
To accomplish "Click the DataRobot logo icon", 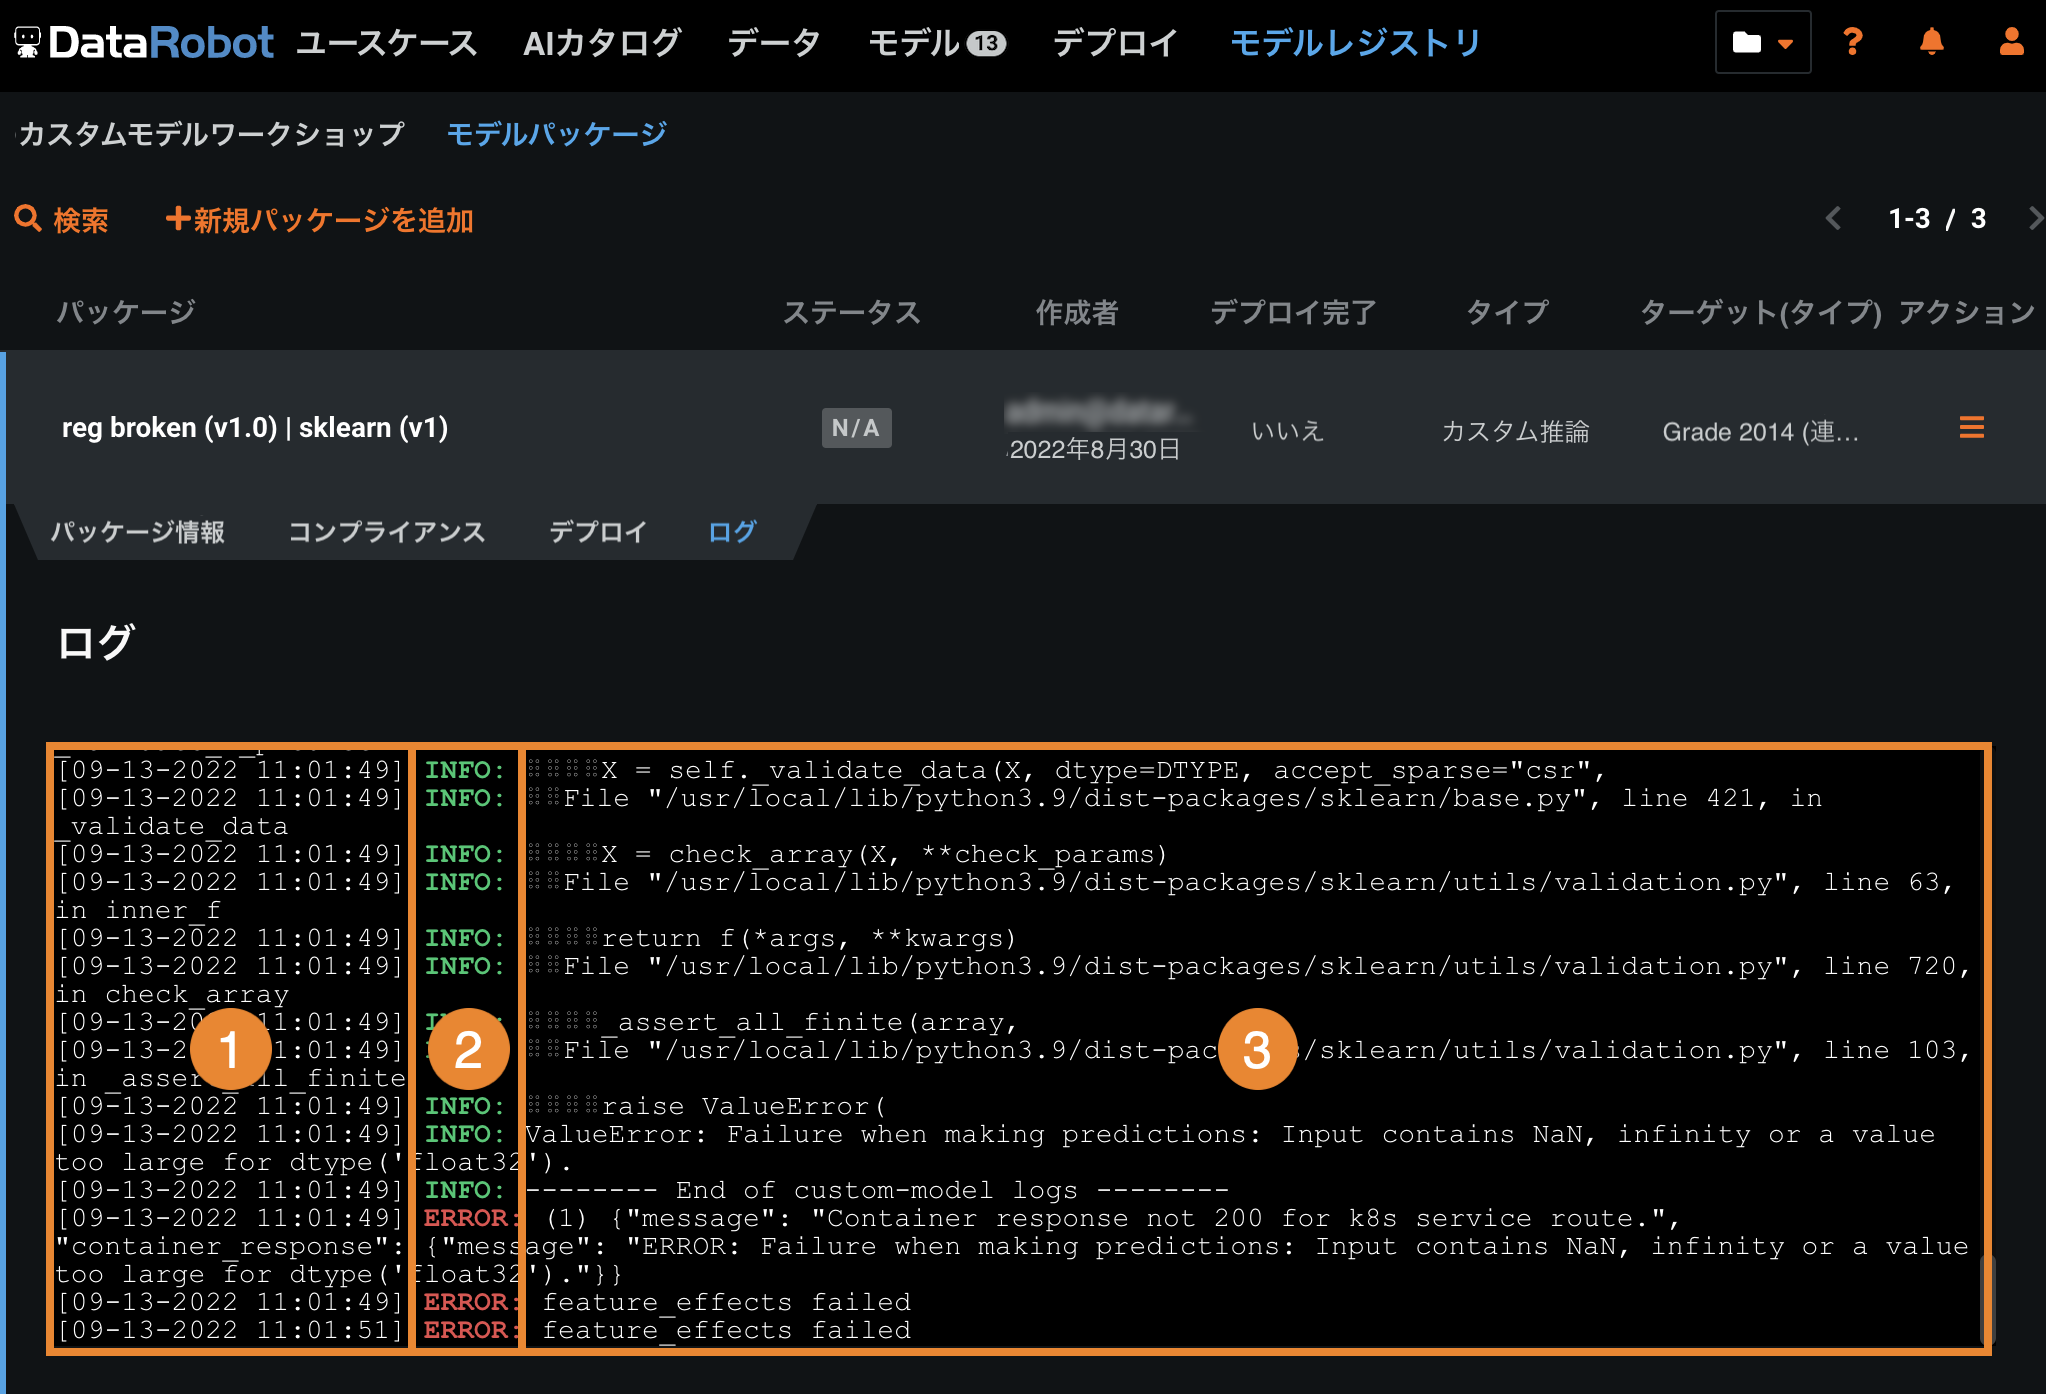I will (x=27, y=42).
